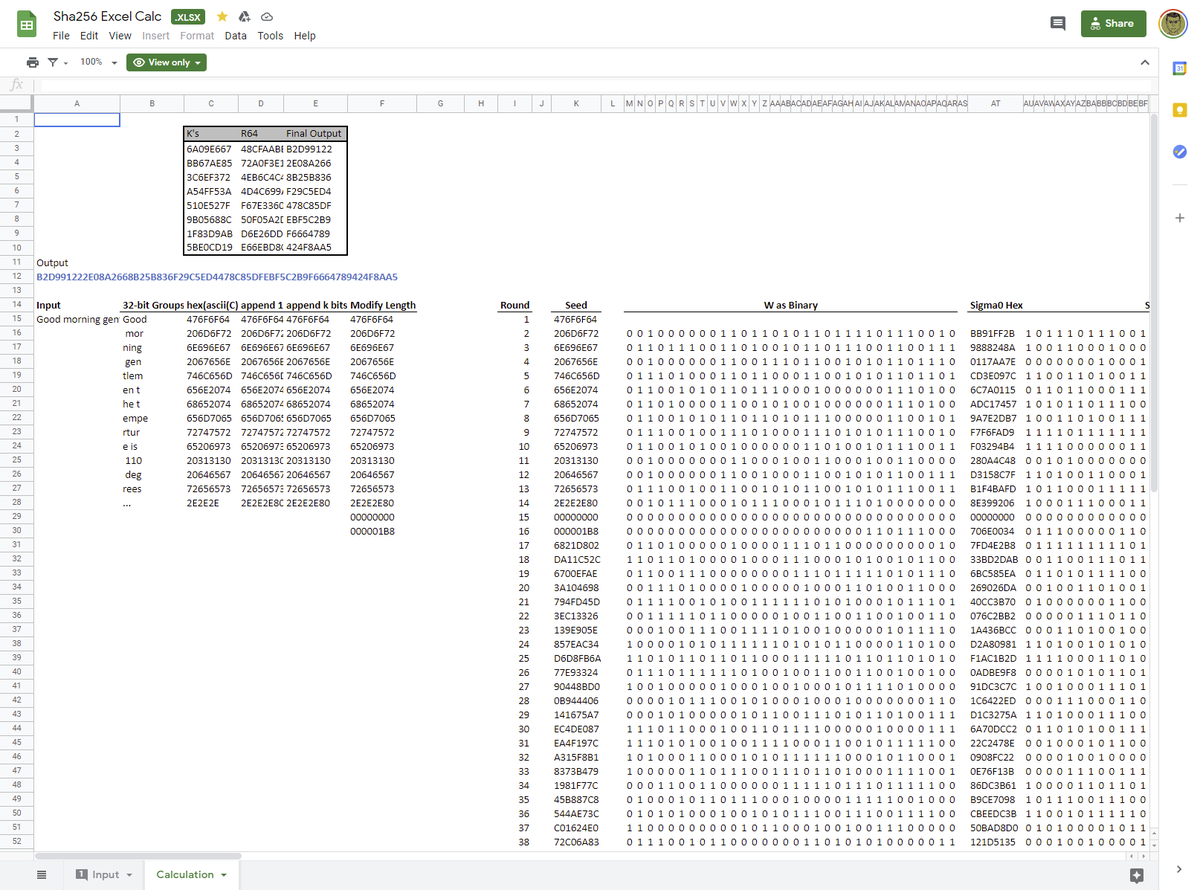The image size is (1200, 890).
Task: Star the Sha256 Excel Calc document
Action: tap(222, 17)
